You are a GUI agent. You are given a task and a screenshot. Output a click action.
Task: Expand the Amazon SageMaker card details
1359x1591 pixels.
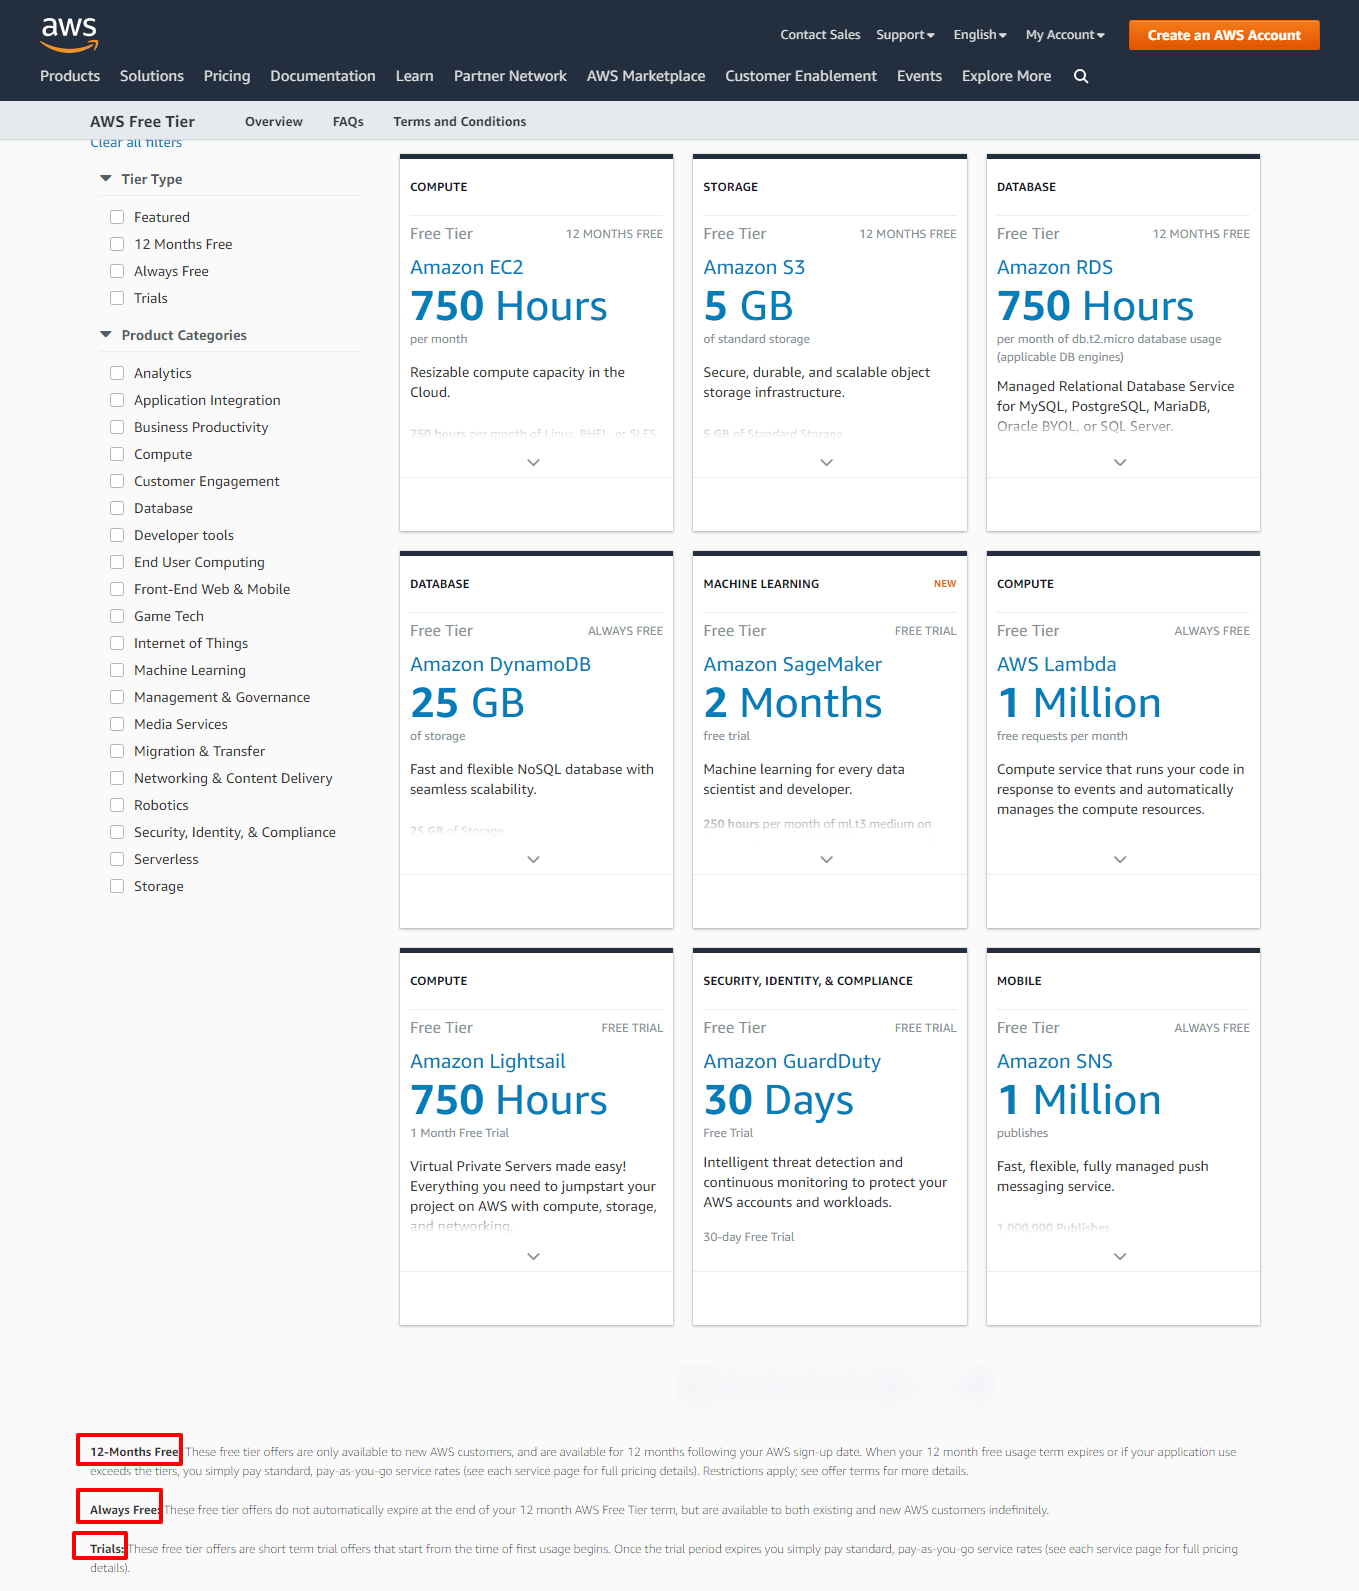click(x=827, y=859)
